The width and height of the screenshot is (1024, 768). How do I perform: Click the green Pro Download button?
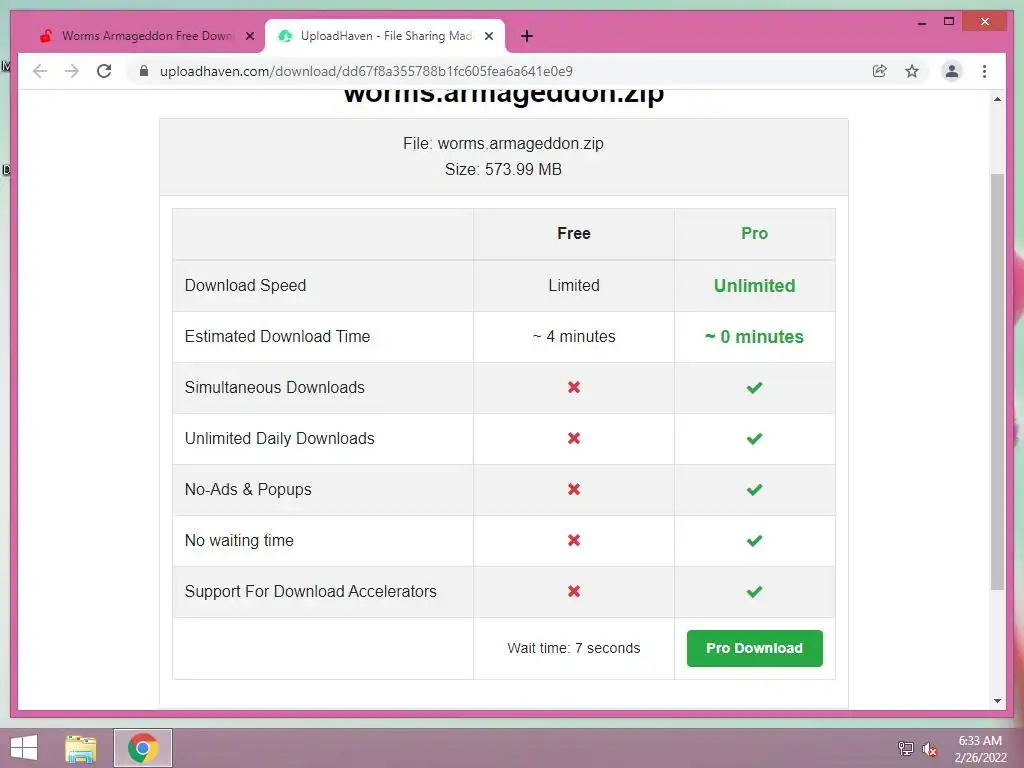pos(754,648)
